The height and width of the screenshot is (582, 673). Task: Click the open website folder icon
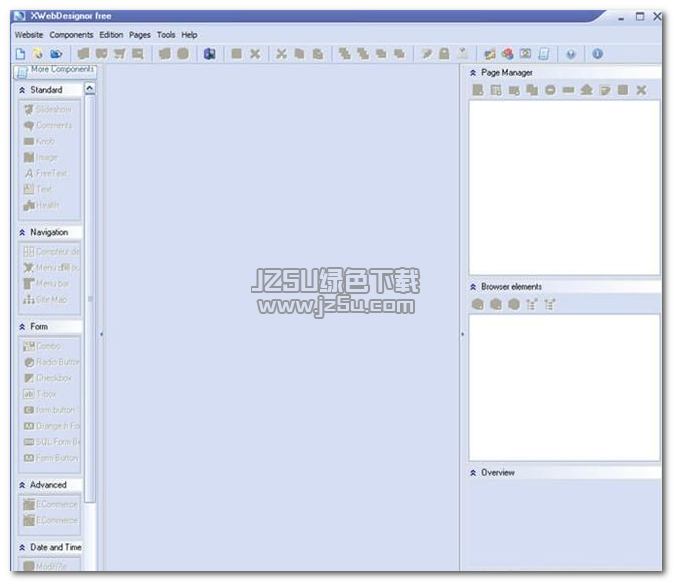(38, 54)
